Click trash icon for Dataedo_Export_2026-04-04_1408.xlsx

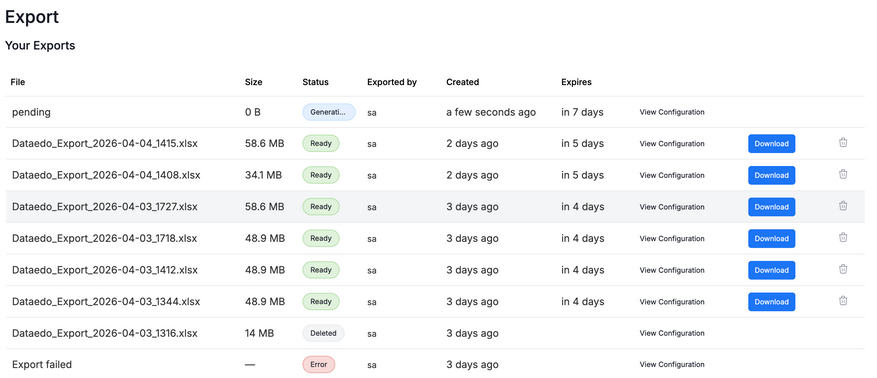(x=843, y=174)
